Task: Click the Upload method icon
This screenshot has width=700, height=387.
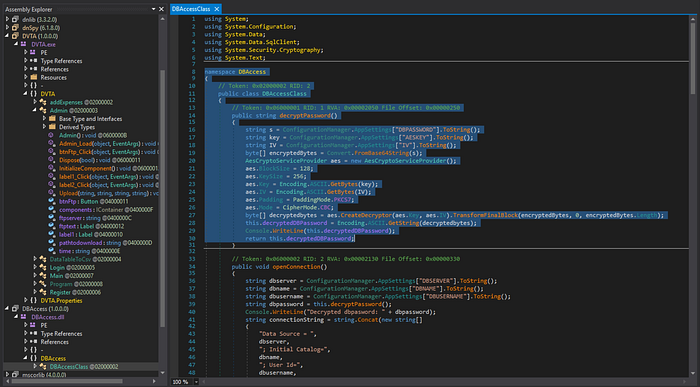Action: click(x=51, y=193)
